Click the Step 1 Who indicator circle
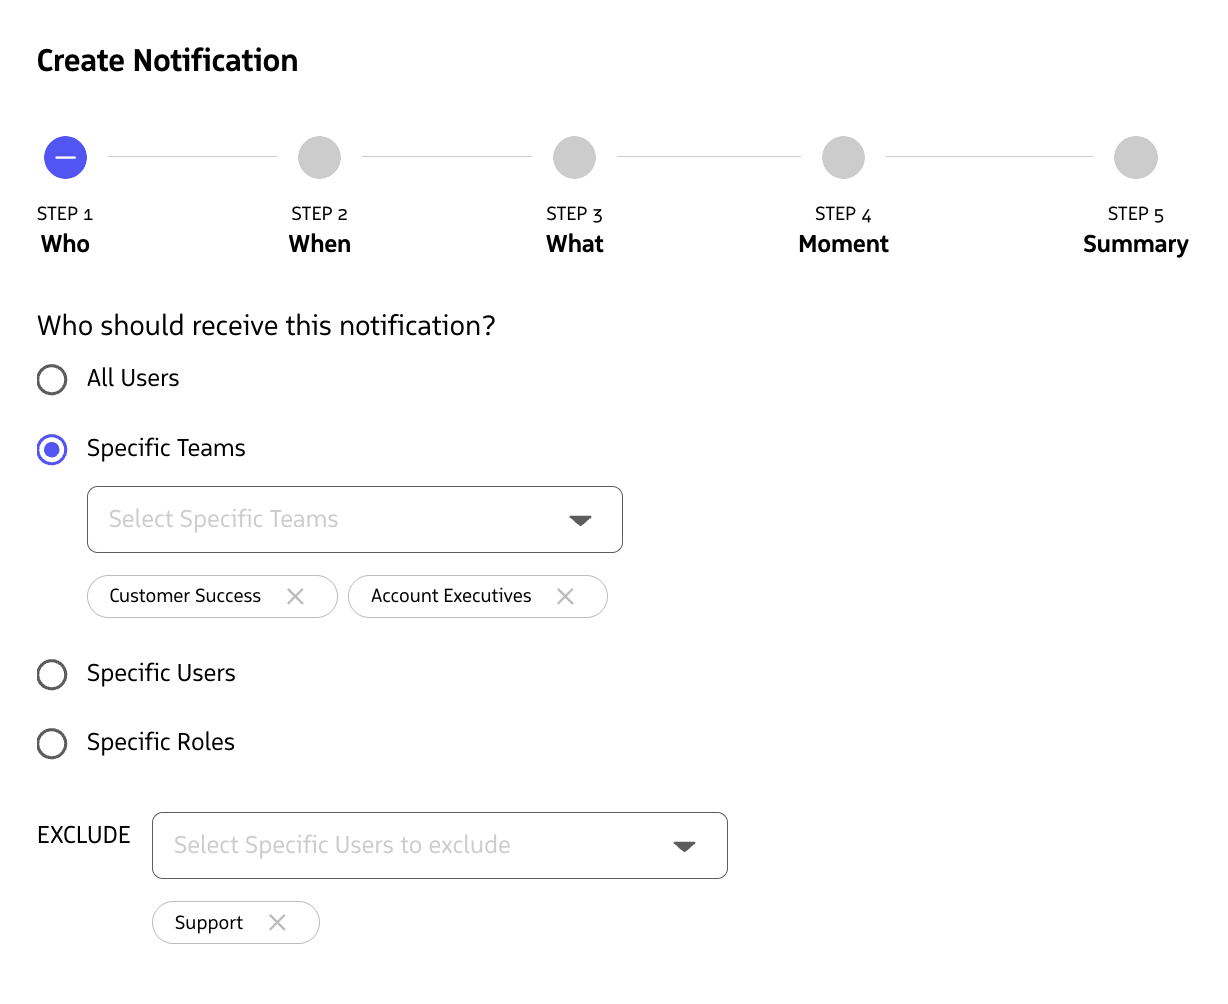Image resolution: width=1228 pixels, height=1004 pixels. 65,157
